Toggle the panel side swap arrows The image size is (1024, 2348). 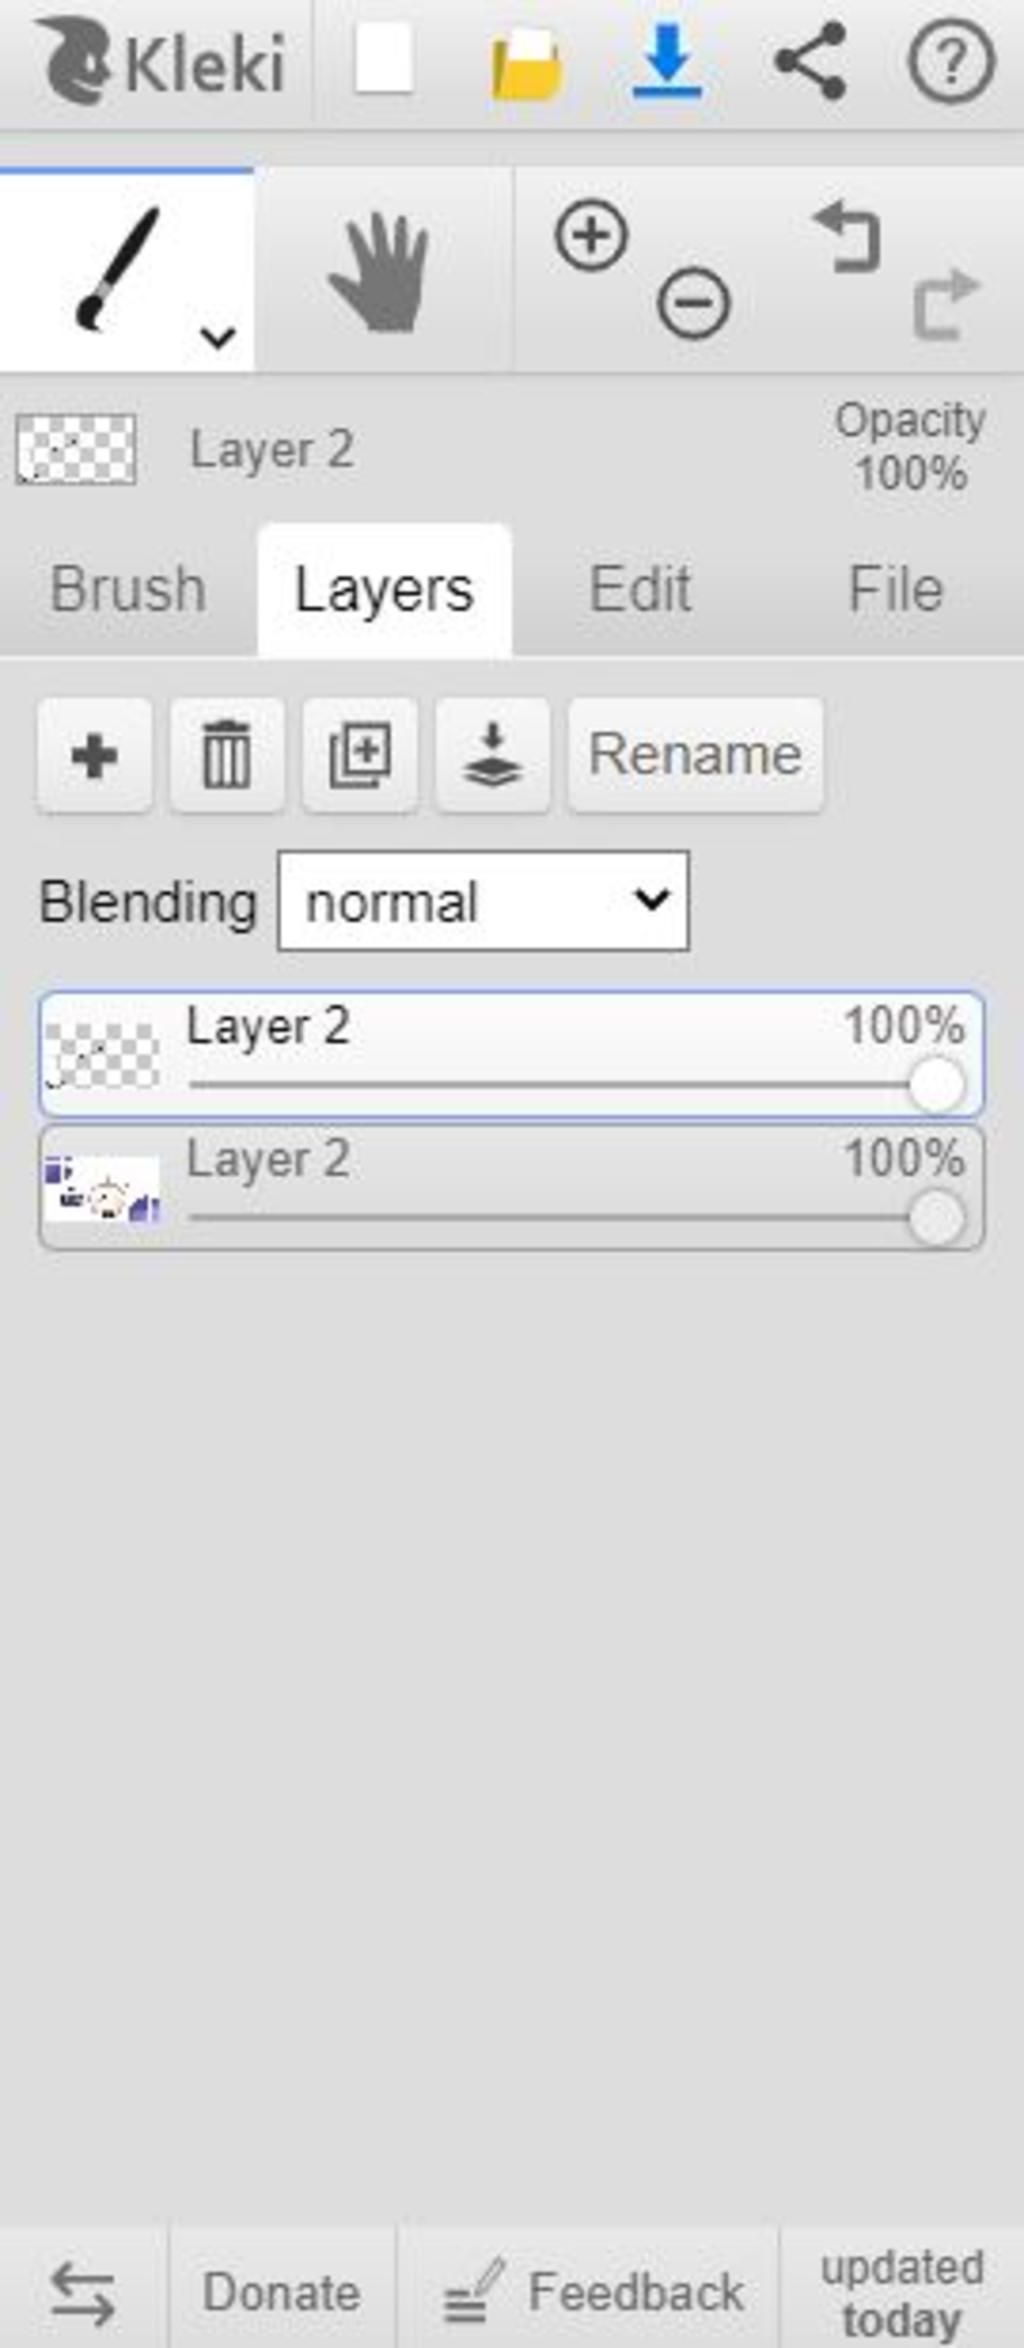[x=82, y=2293]
